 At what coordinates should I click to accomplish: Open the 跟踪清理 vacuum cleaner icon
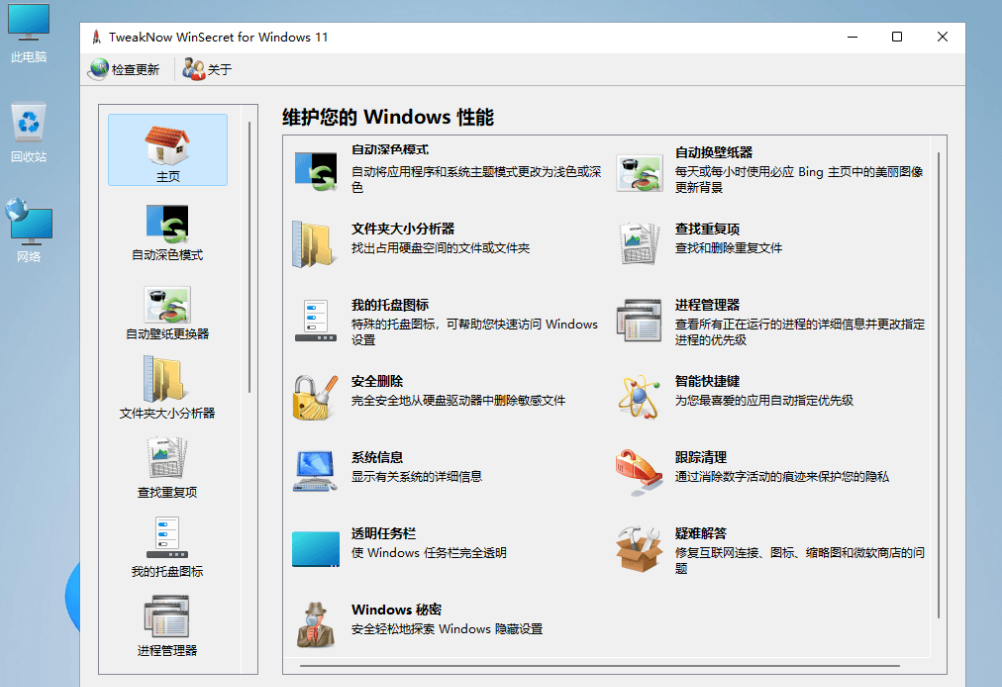click(640, 472)
